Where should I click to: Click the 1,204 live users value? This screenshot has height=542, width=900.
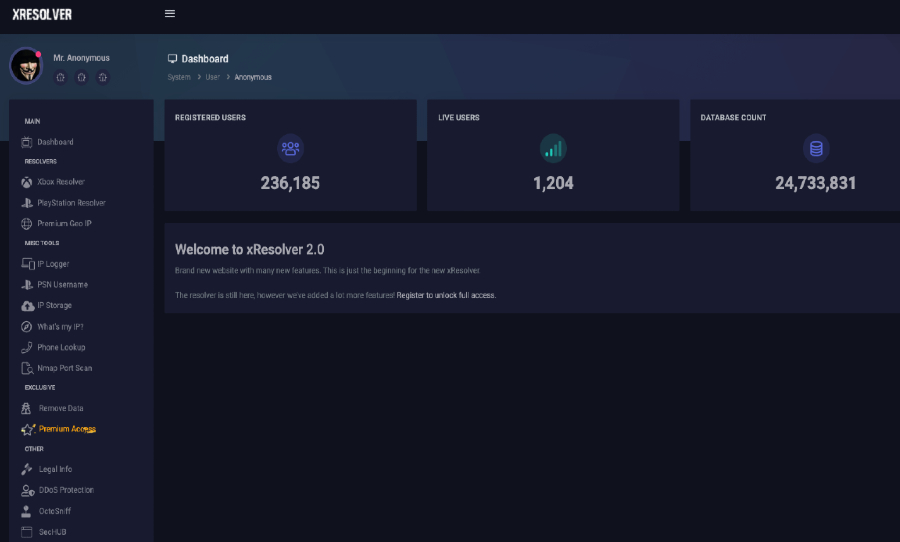point(553,183)
